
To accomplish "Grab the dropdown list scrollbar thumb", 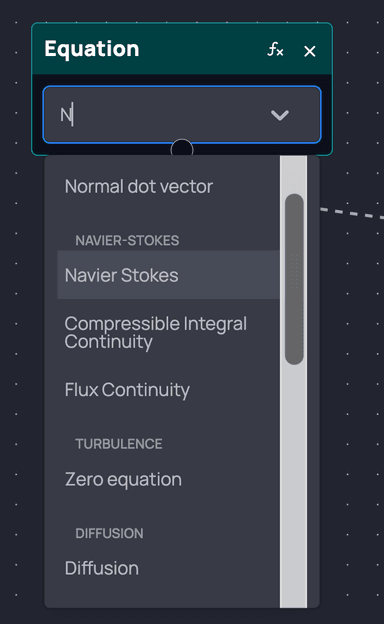I will pyautogui.click(x=294, y=279).
